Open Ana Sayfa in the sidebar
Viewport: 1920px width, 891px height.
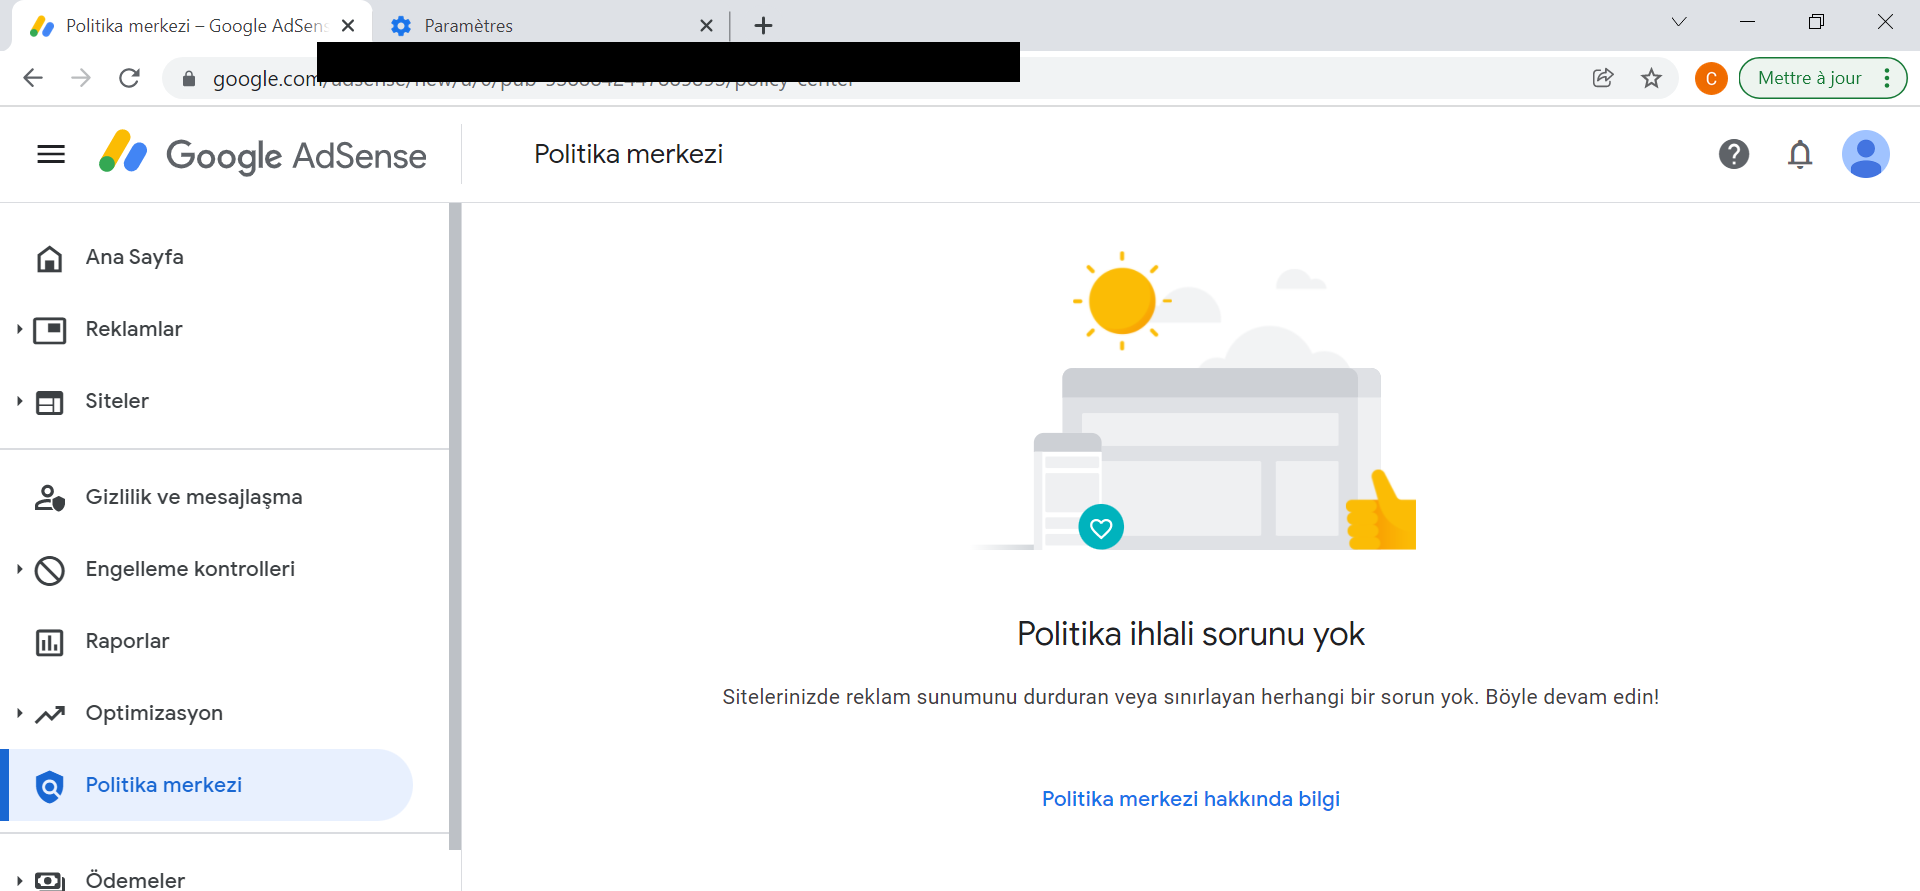point(135,257)
